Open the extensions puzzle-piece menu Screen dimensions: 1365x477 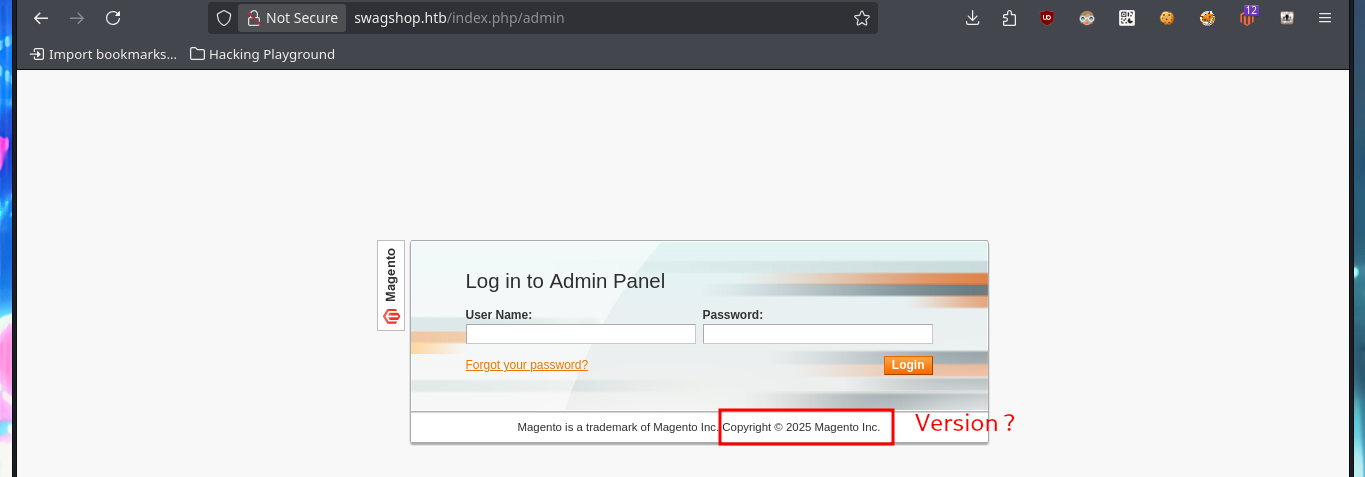coord(1009,17)
